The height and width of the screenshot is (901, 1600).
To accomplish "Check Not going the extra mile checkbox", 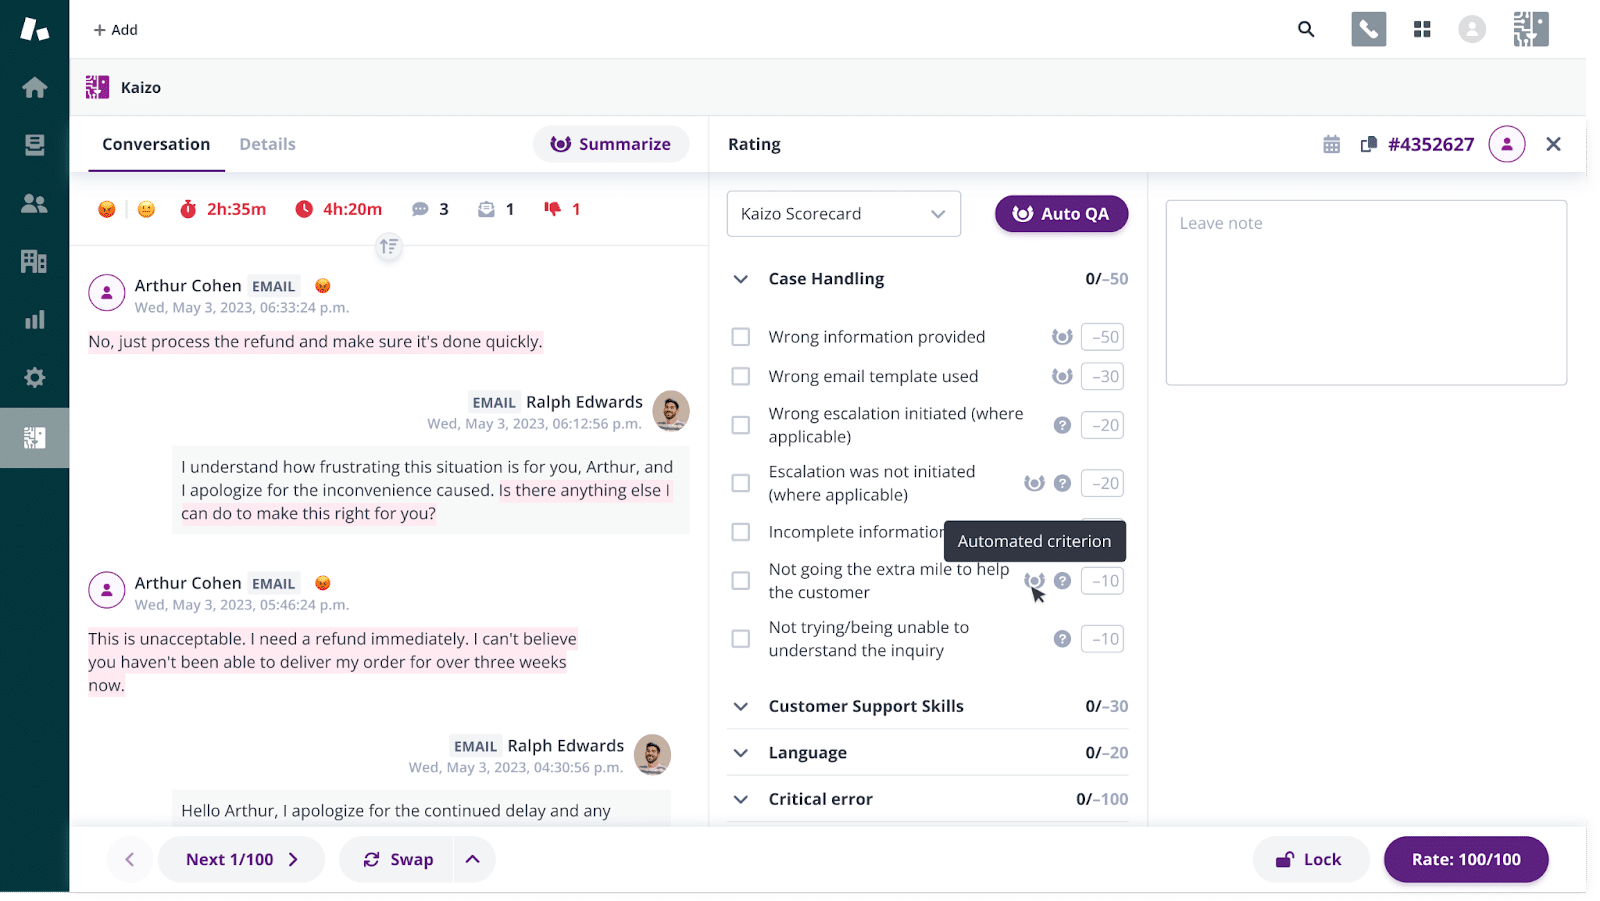I will (x=741, y=581).
